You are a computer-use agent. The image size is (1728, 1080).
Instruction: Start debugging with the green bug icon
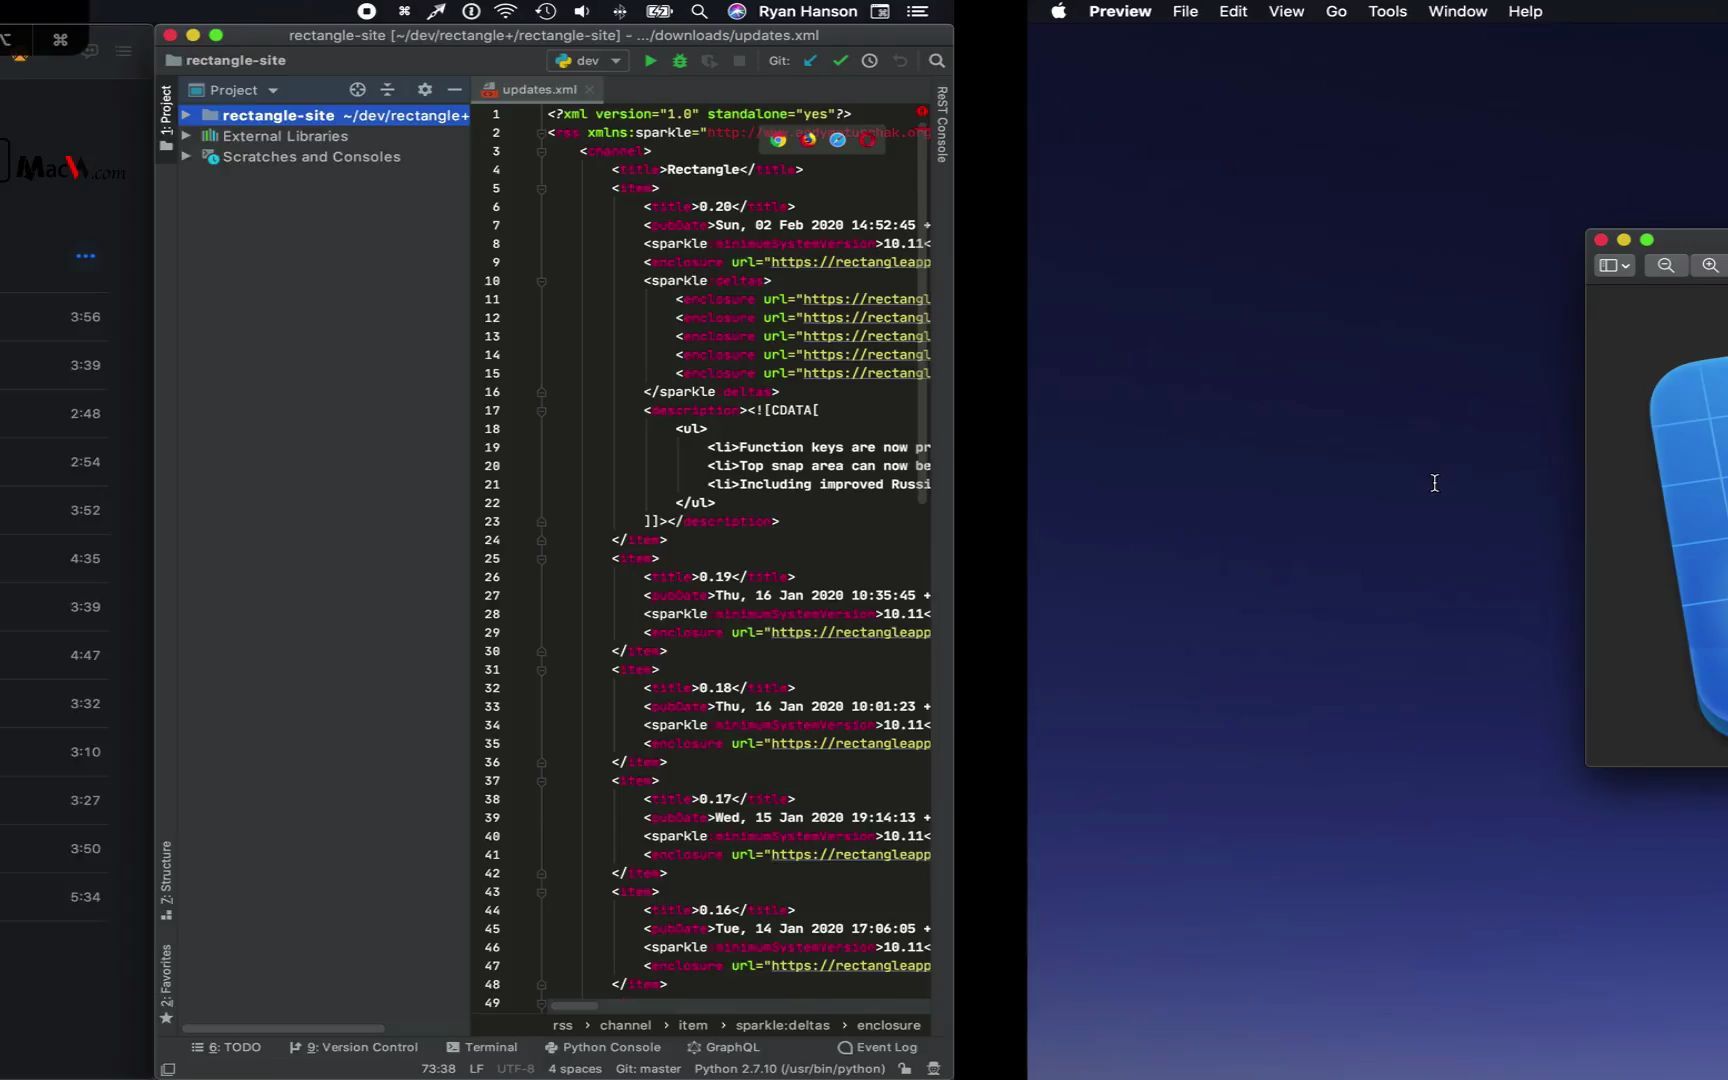pyautogui.click(x=680, y=61)
